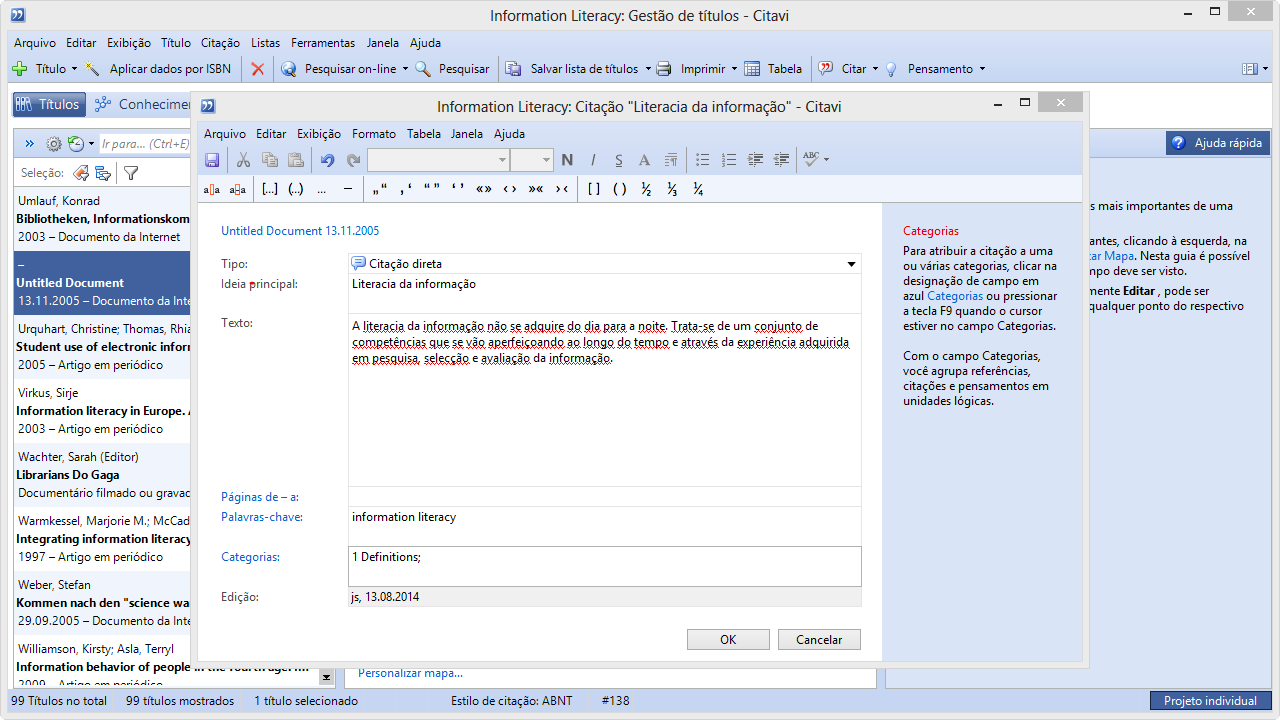Click the OK button
The height and width of the screenshot is (720, 1280).
(728, 640)
